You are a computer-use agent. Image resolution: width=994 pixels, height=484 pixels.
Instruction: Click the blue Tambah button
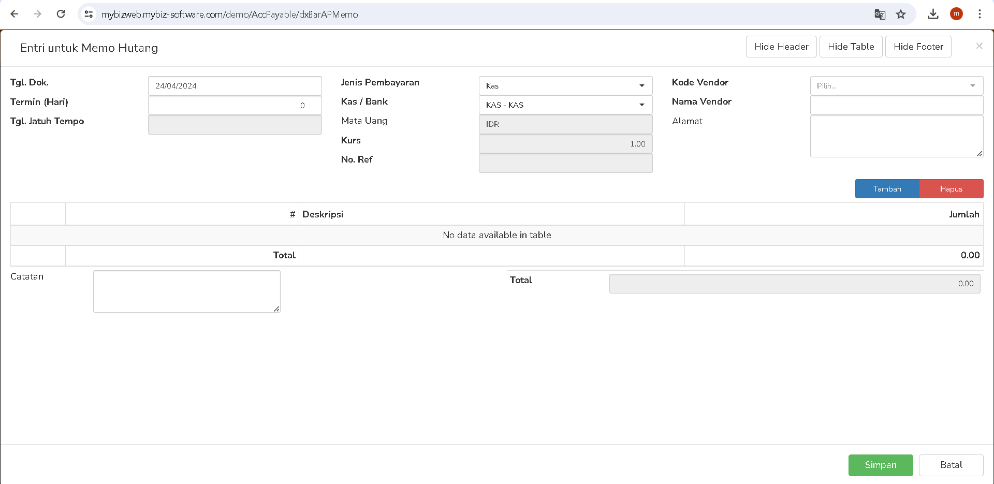coord(887,189)
